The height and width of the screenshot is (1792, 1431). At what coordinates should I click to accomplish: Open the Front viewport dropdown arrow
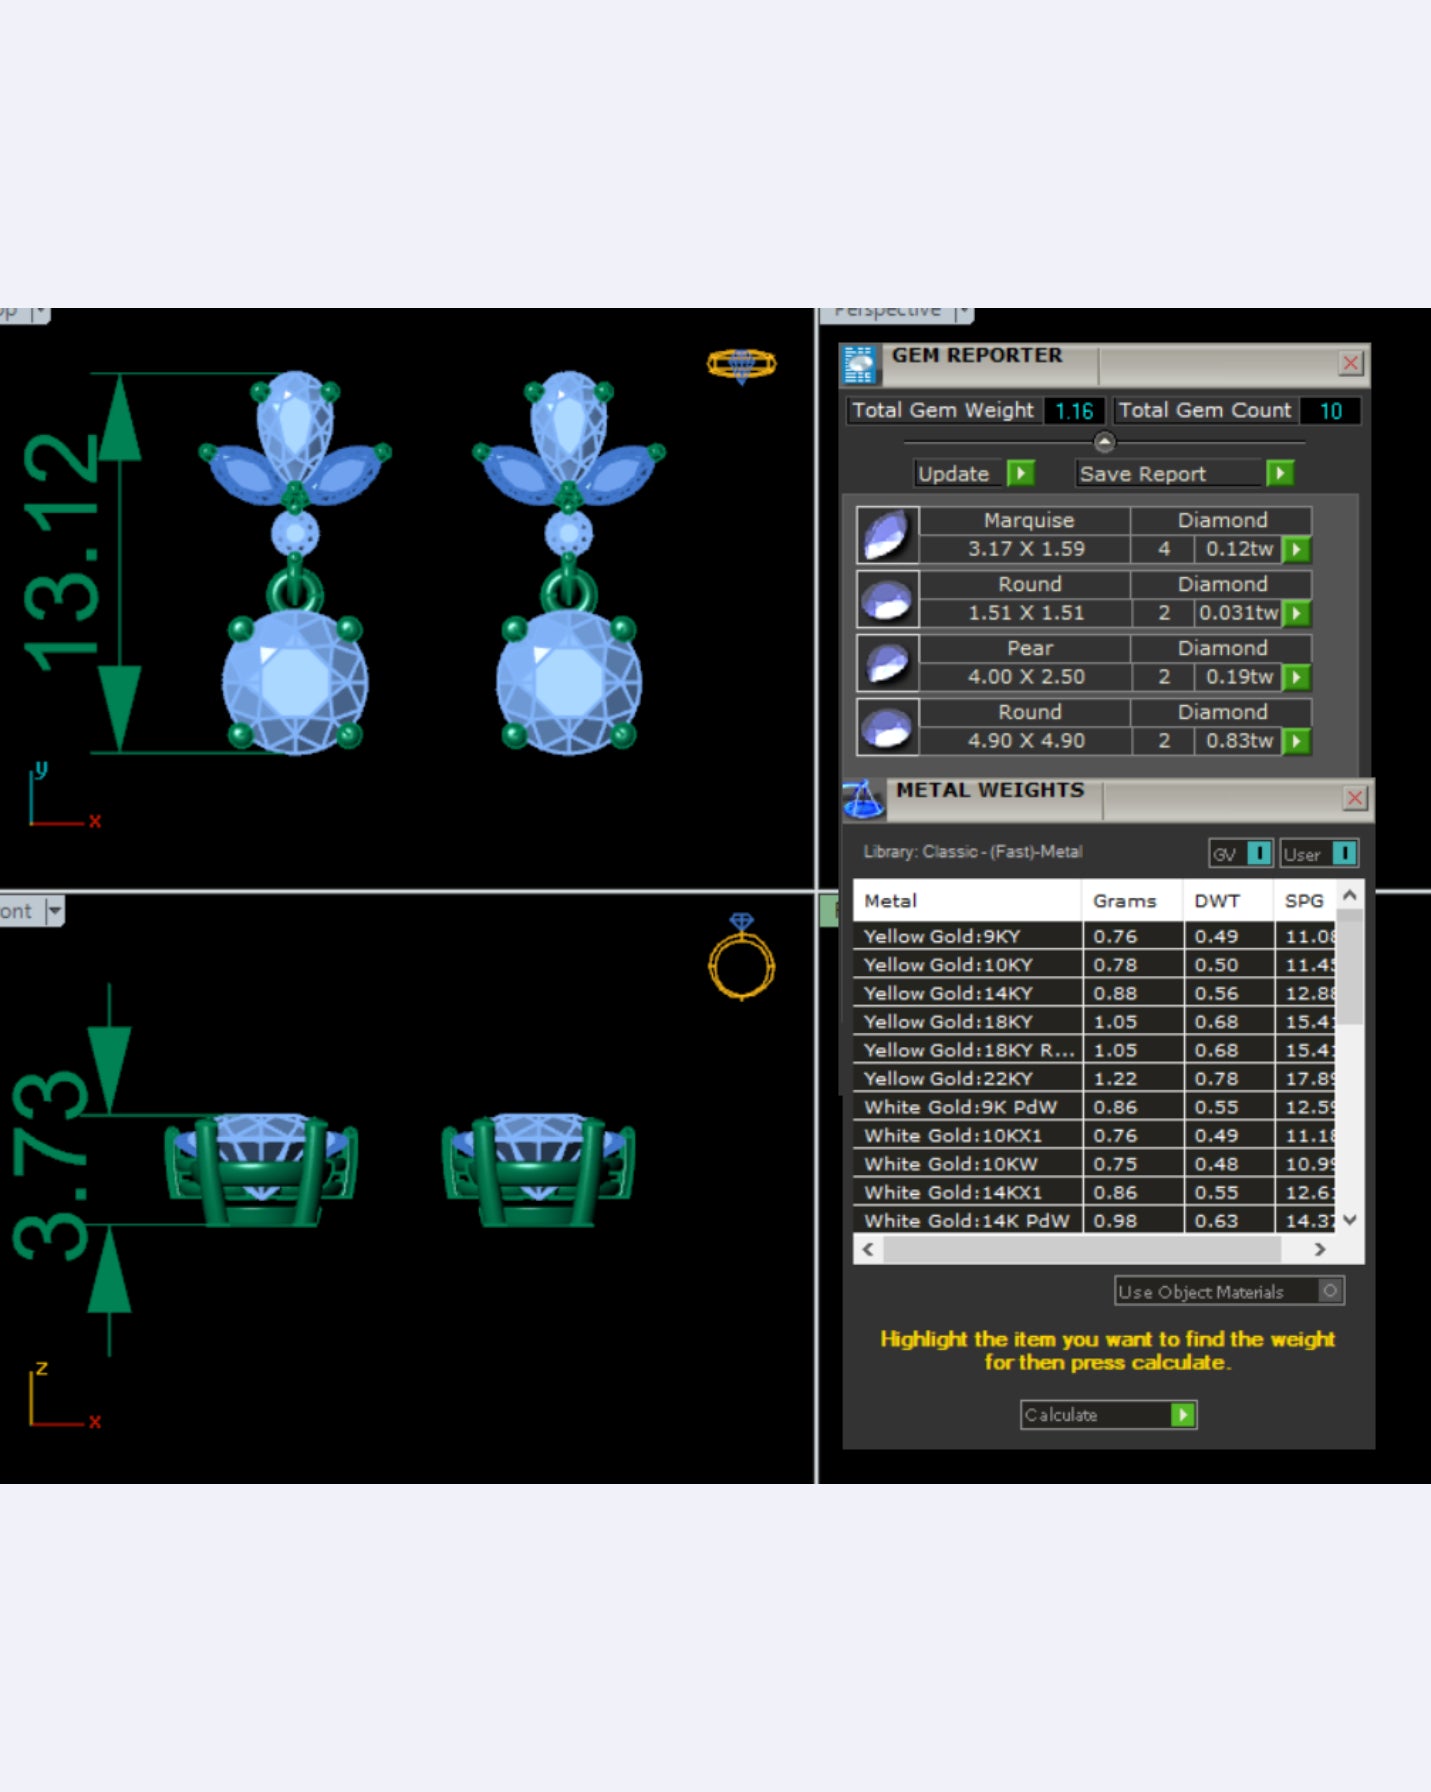tap(55, 911)
